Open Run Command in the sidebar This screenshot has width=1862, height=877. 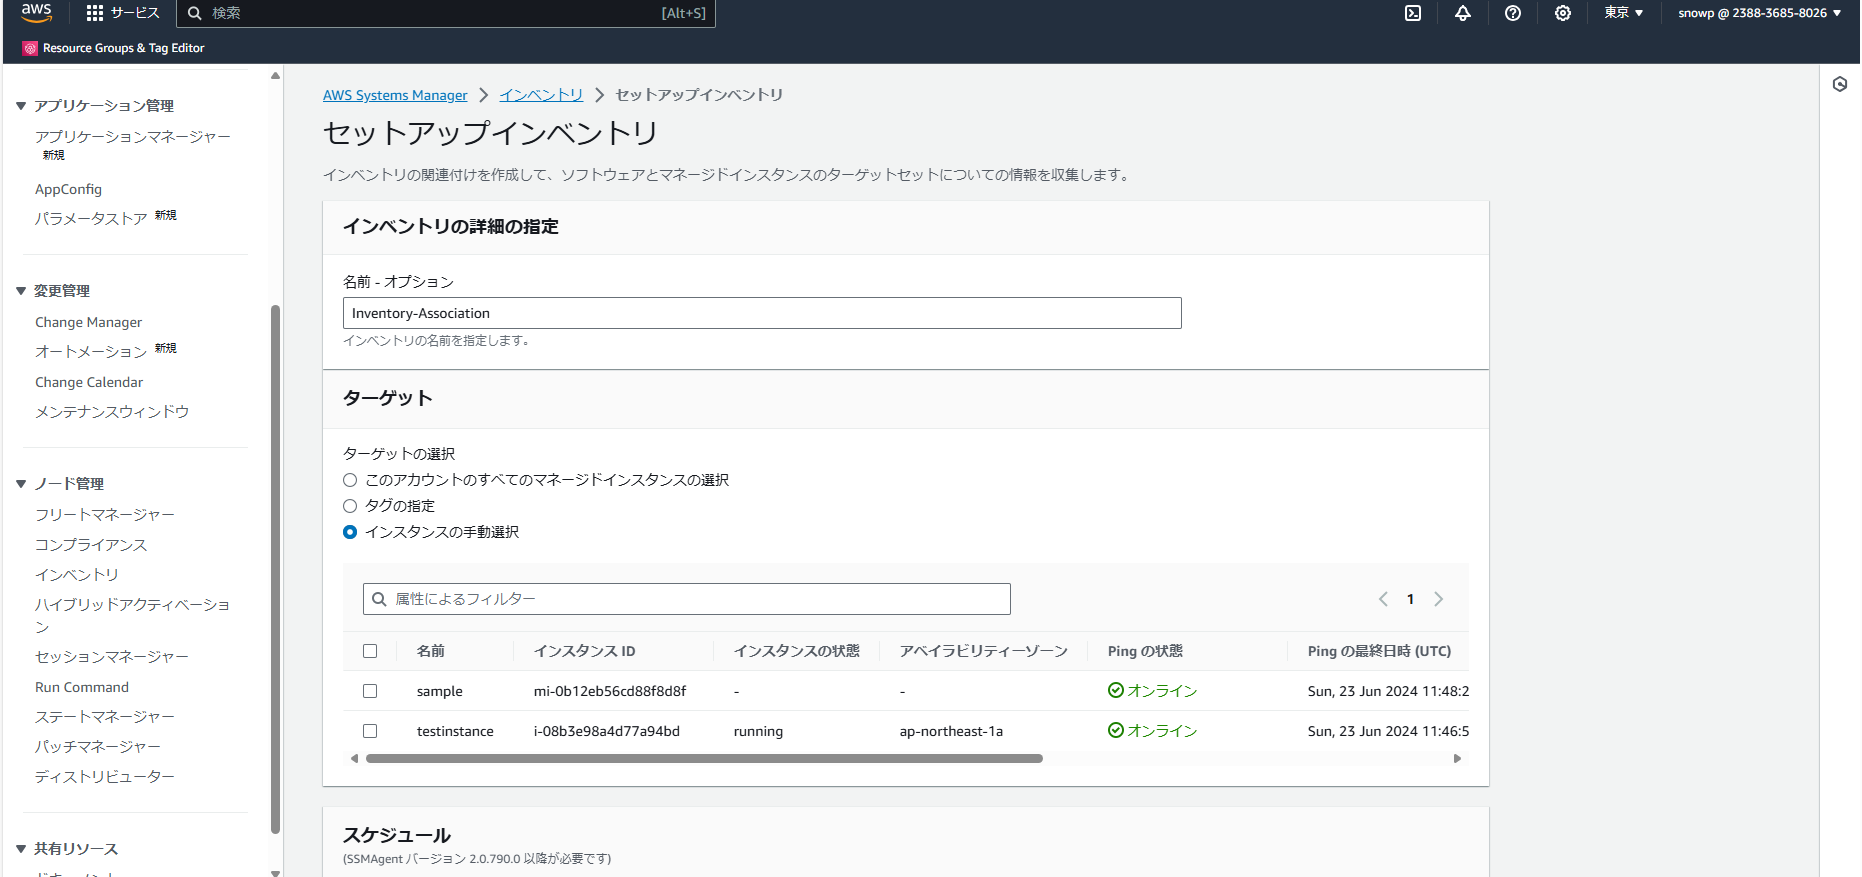pyautogui.click(x=82, y=687)
